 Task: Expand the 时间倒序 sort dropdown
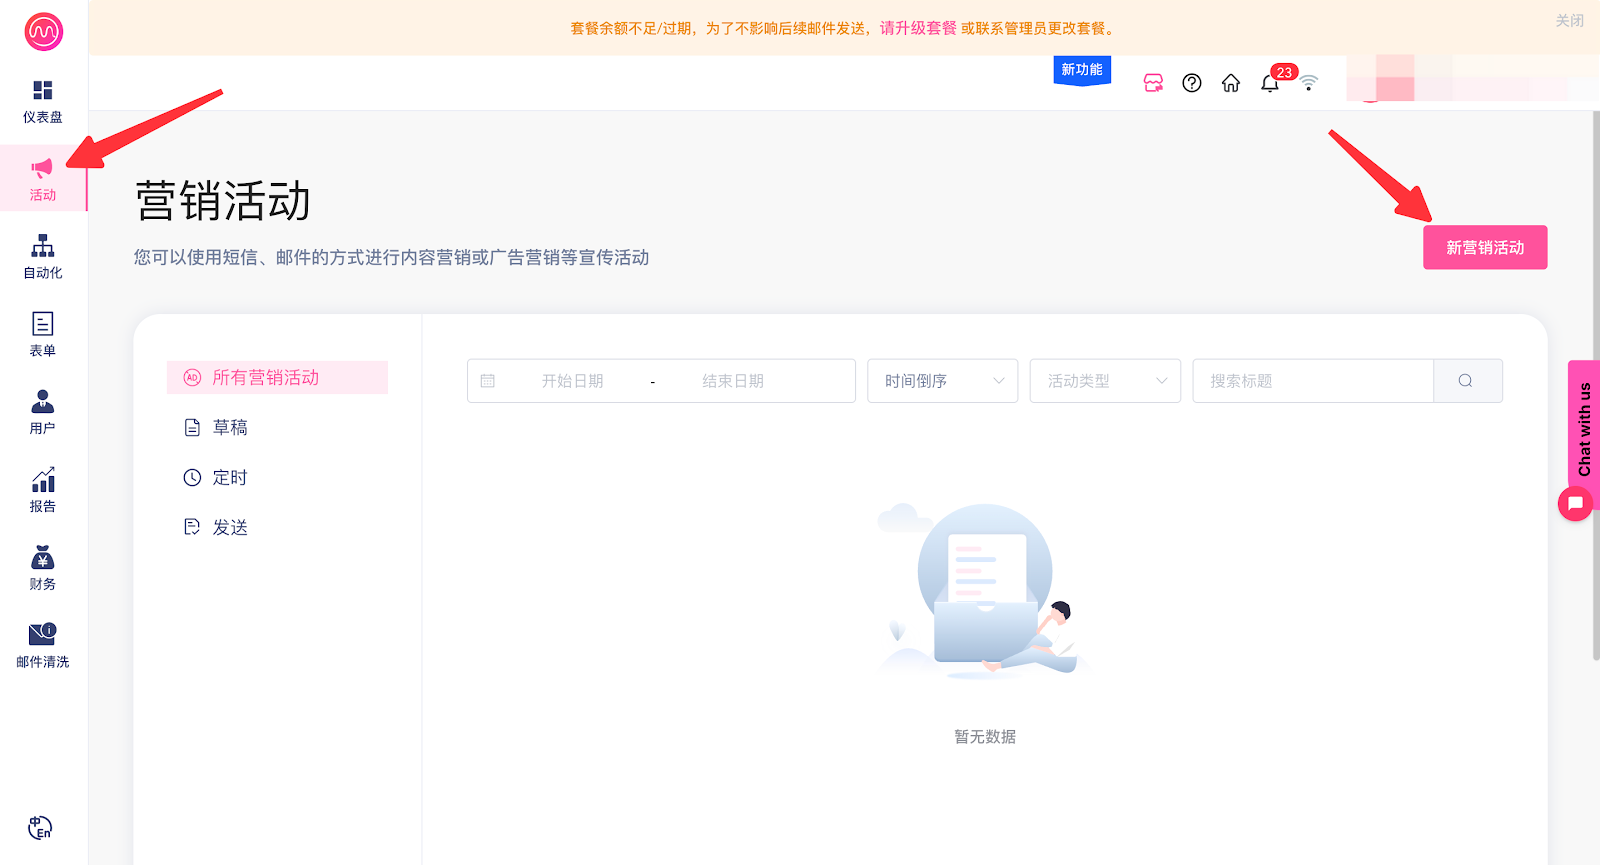point(942,381)
